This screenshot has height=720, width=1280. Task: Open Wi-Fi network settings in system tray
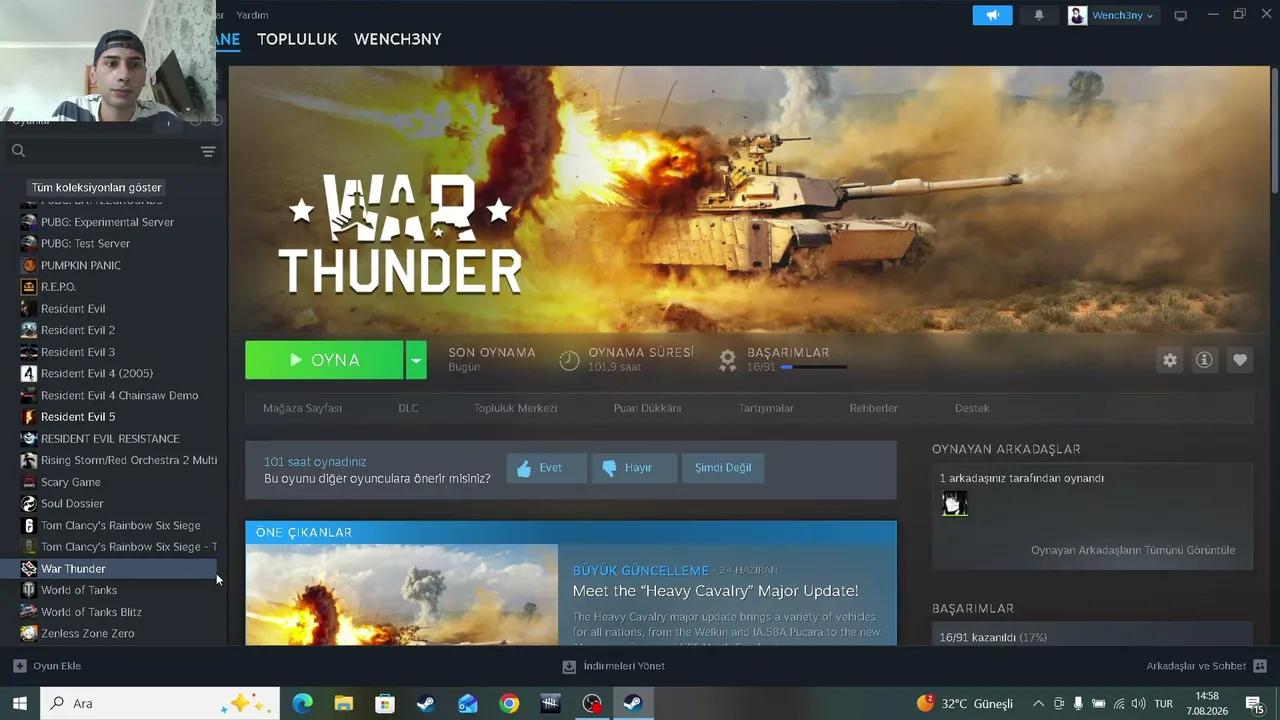(1119, 704)
